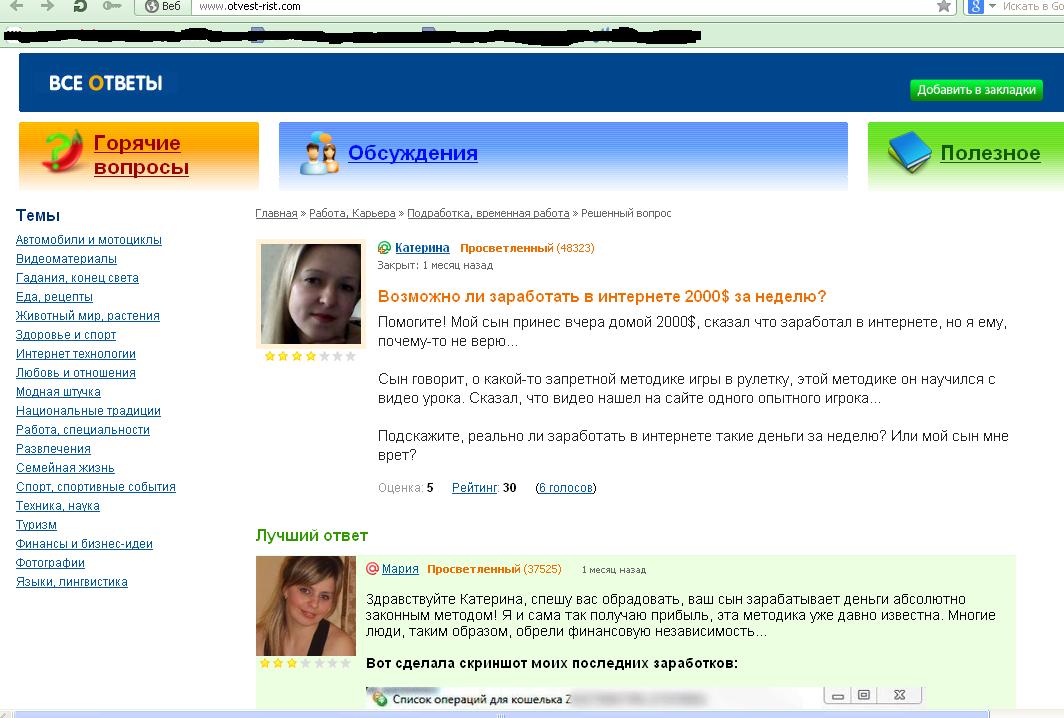
Task: Click Катерина's profile photo
Action: tap(311, 294)
